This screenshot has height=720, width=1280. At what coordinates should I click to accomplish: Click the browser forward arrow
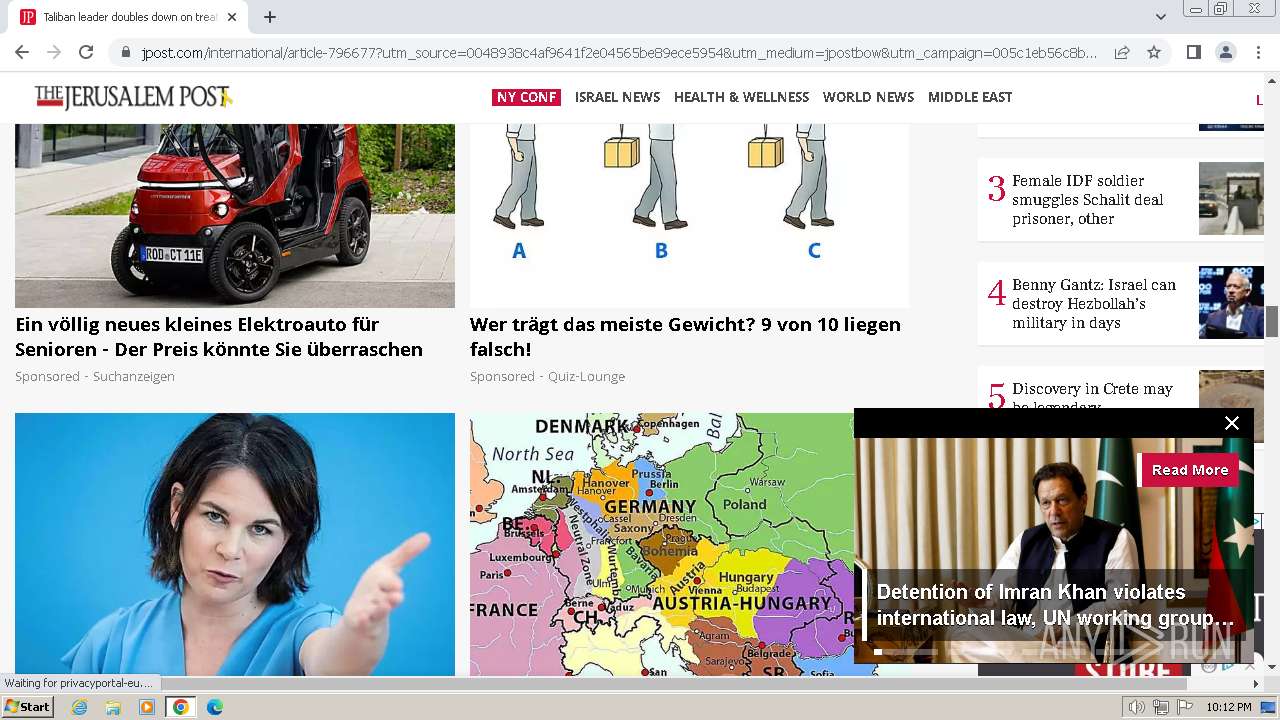pyautogui.click(x=54, y=52)
